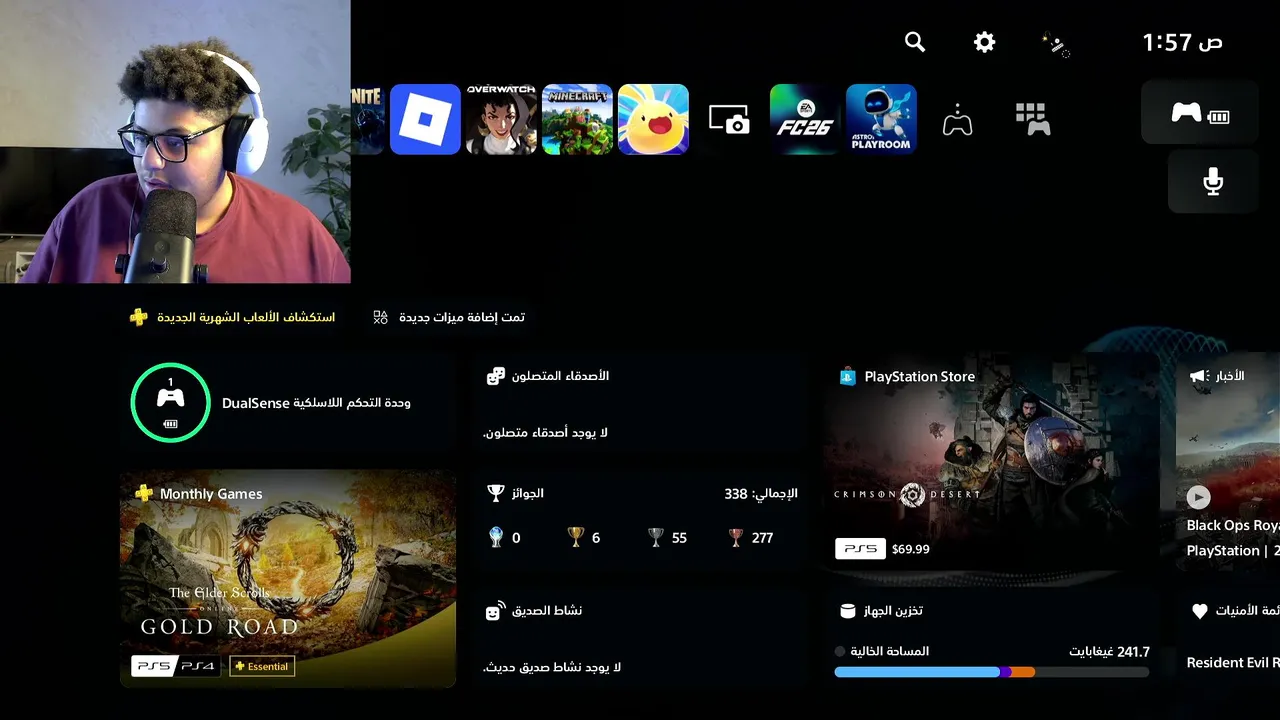Select the DualSense wireless controller card

point(288,403)
